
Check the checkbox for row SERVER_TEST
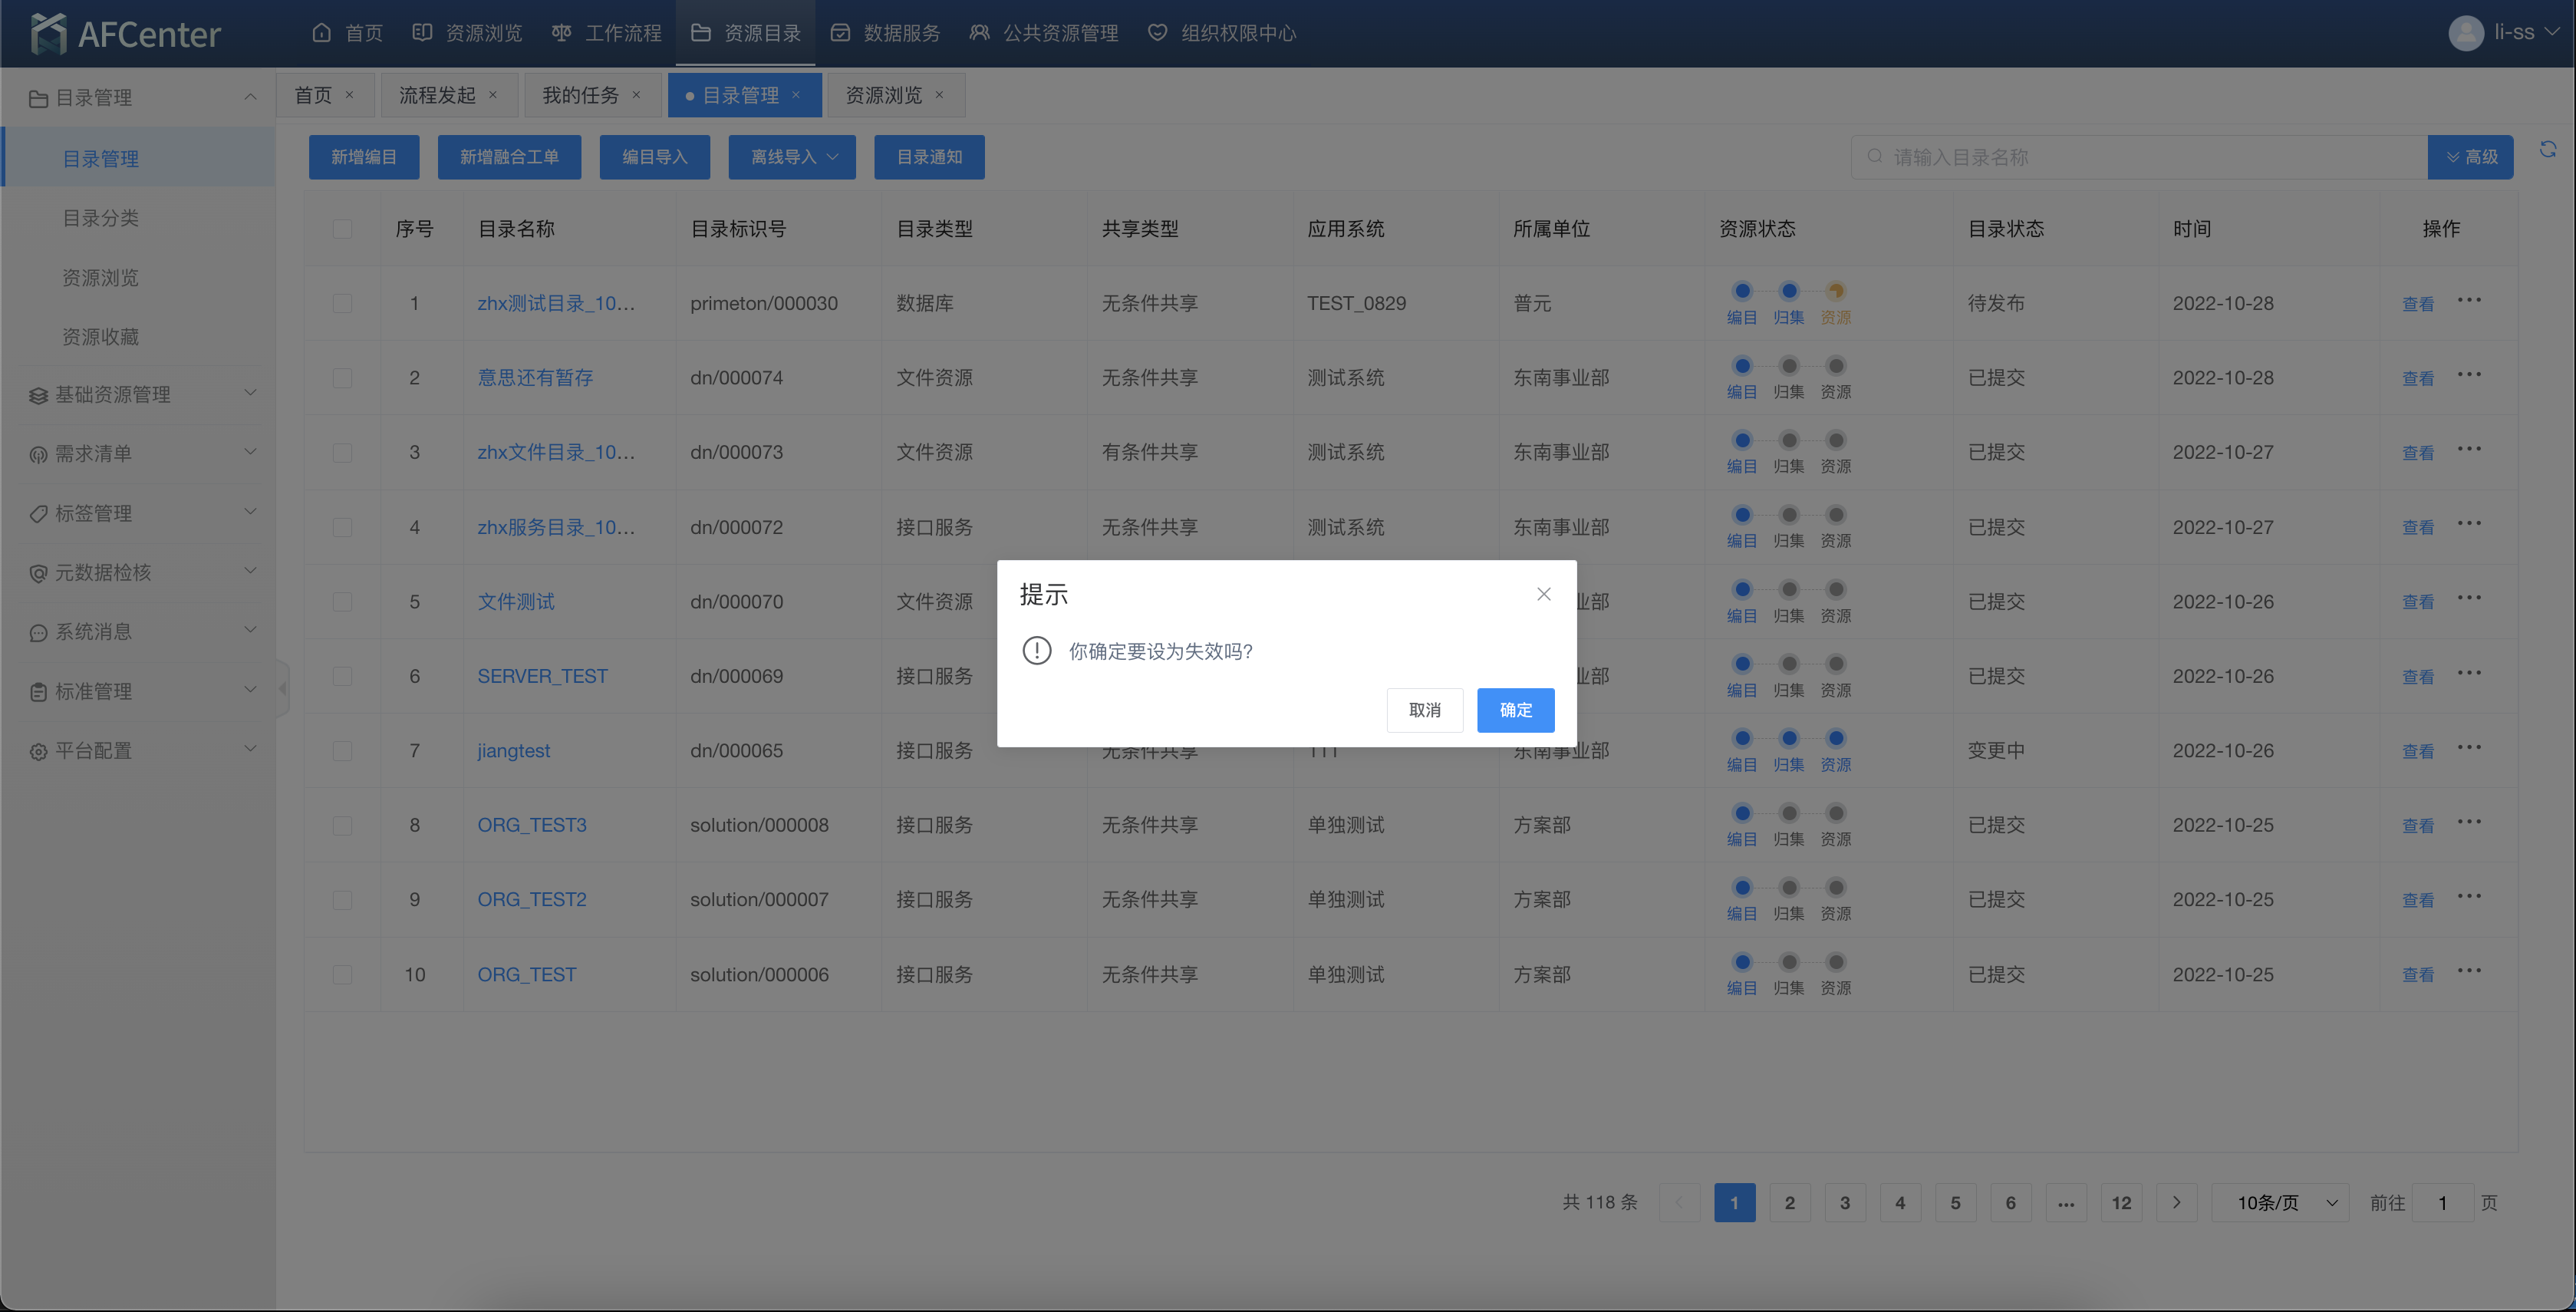point(342,676)
